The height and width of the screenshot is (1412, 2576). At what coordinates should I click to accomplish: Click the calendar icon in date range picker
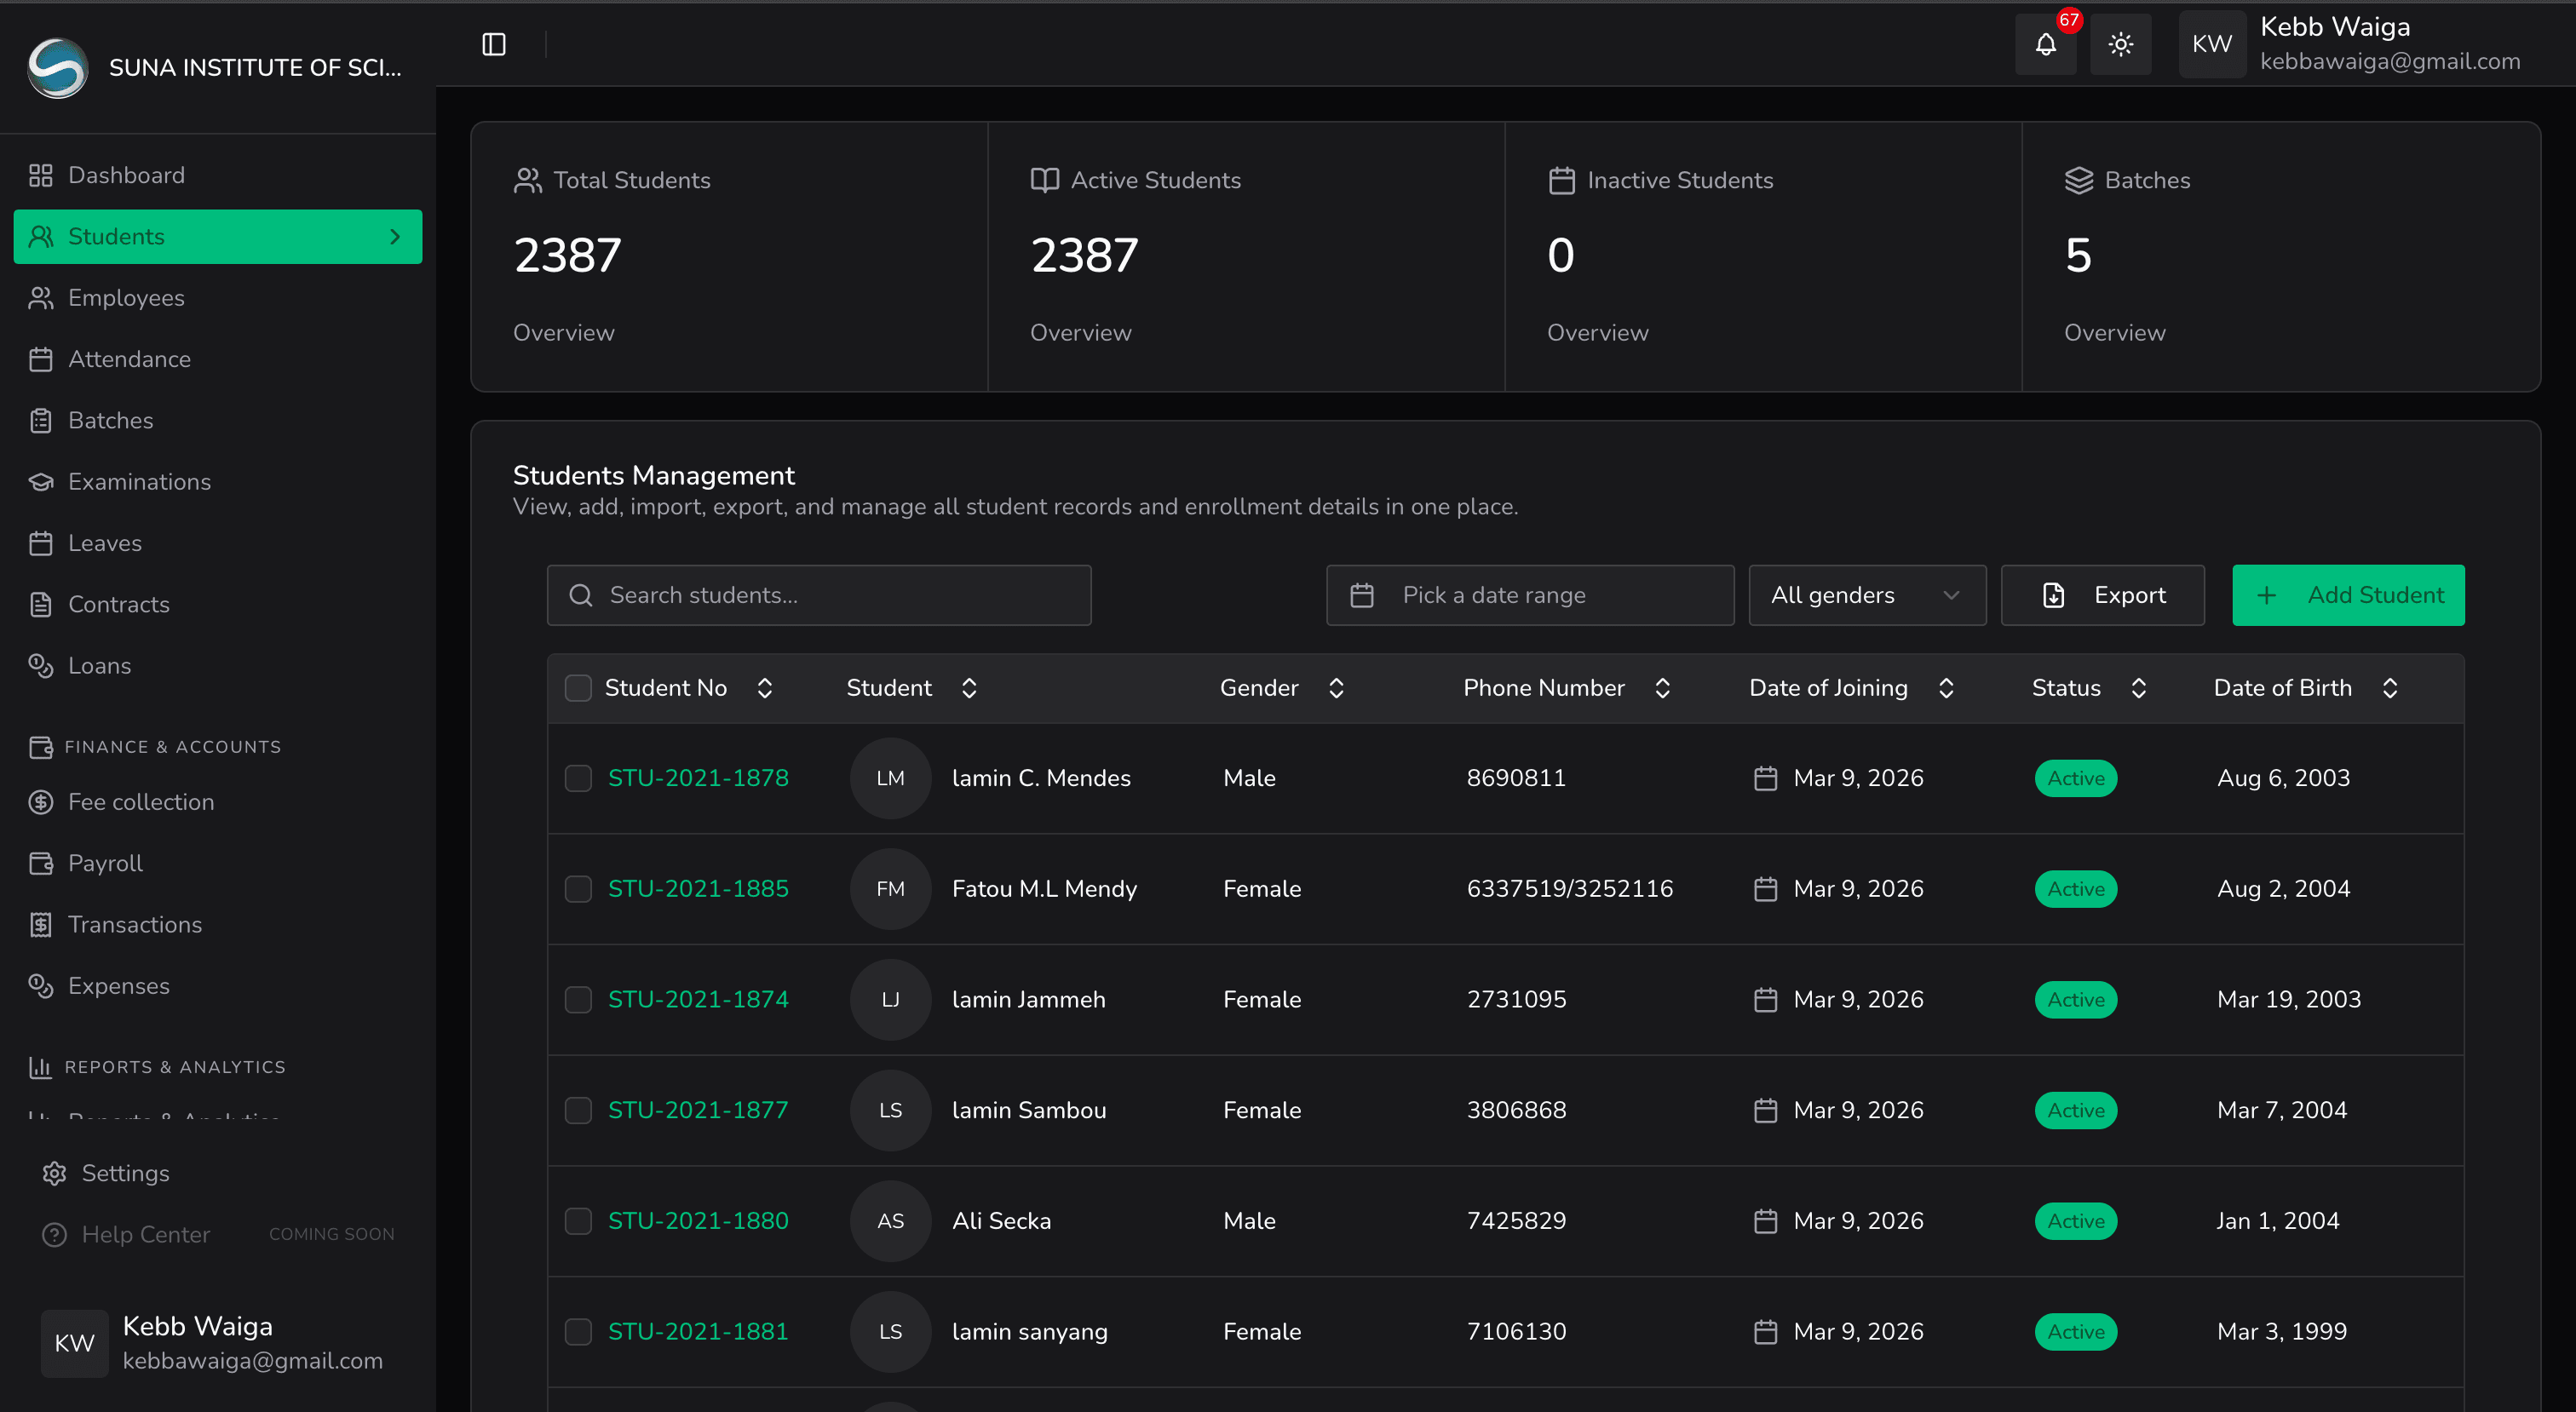tap(1361, 595)
